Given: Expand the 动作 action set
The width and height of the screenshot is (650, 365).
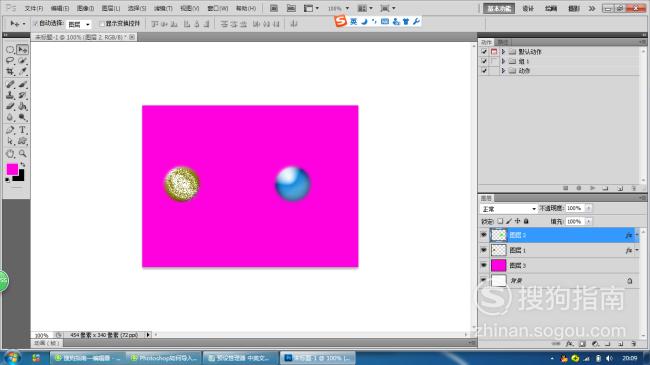Looking at the screenshot, I should pyautogui.click(x=503, y=71).
